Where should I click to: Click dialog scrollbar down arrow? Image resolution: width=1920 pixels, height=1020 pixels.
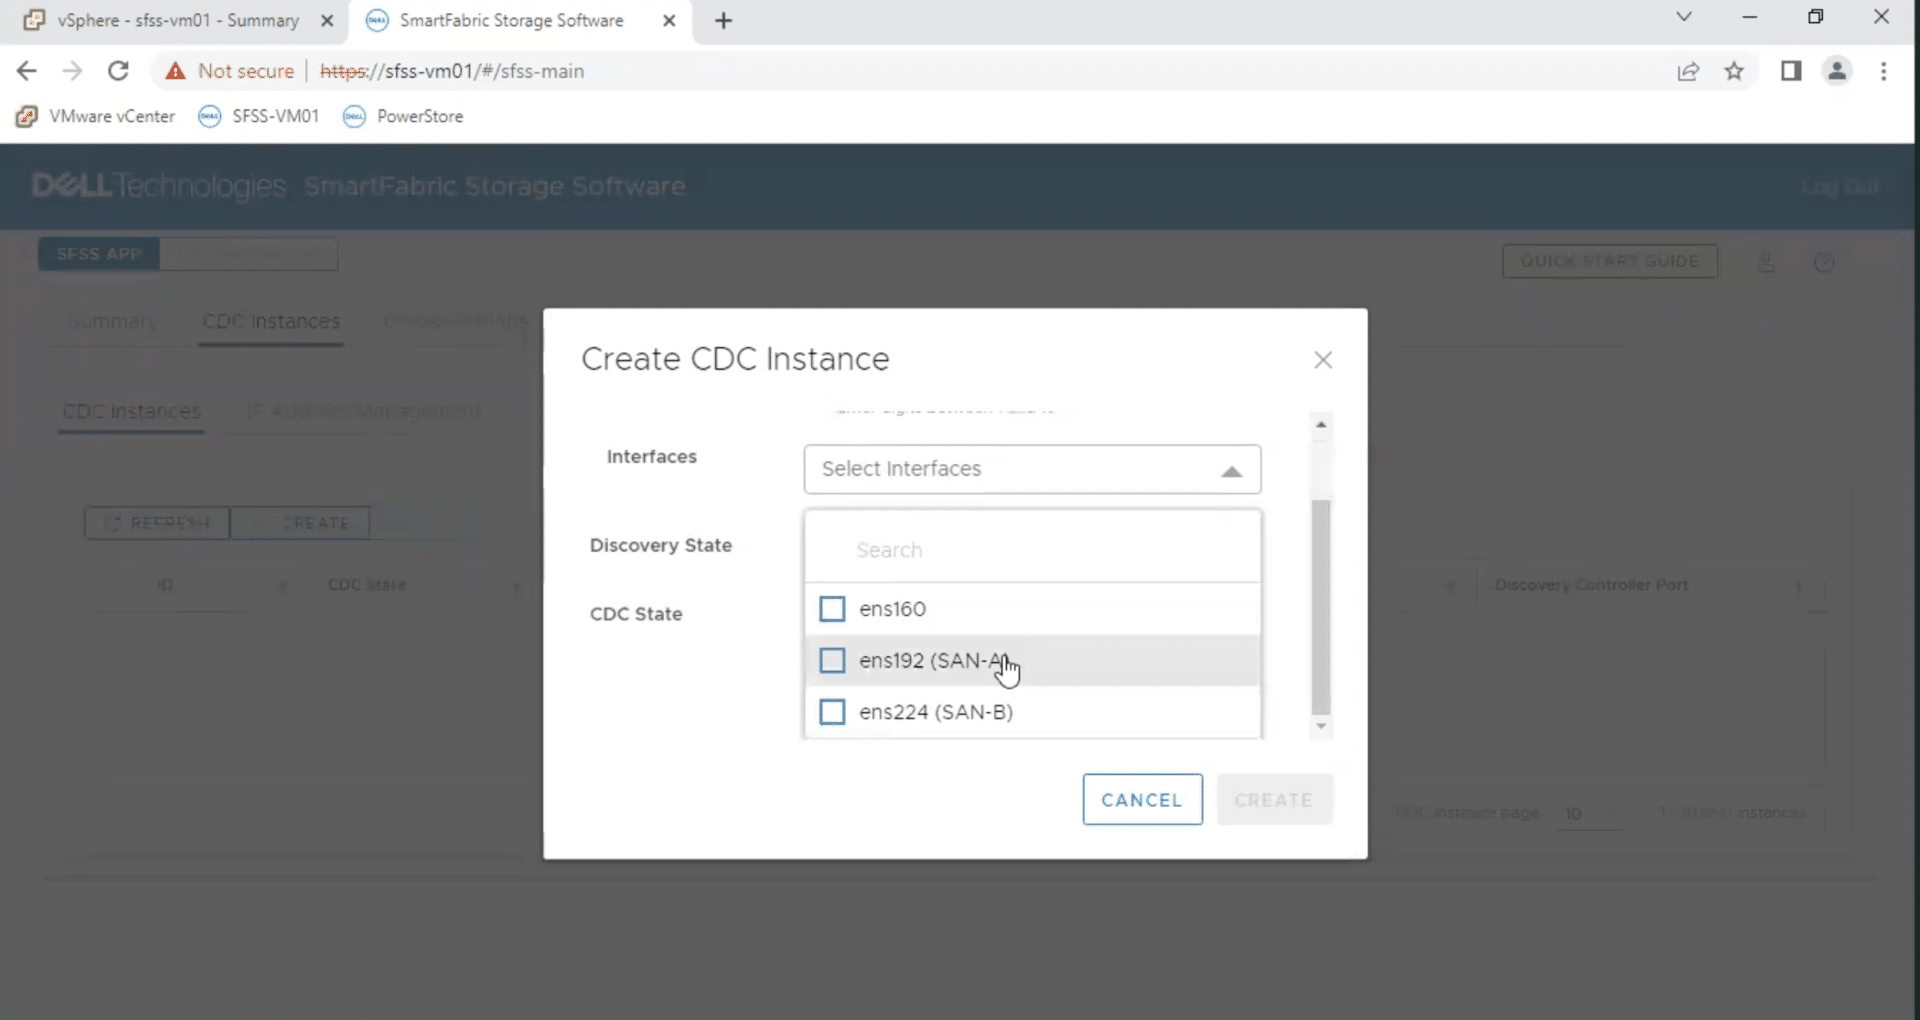click(1321, 726)
